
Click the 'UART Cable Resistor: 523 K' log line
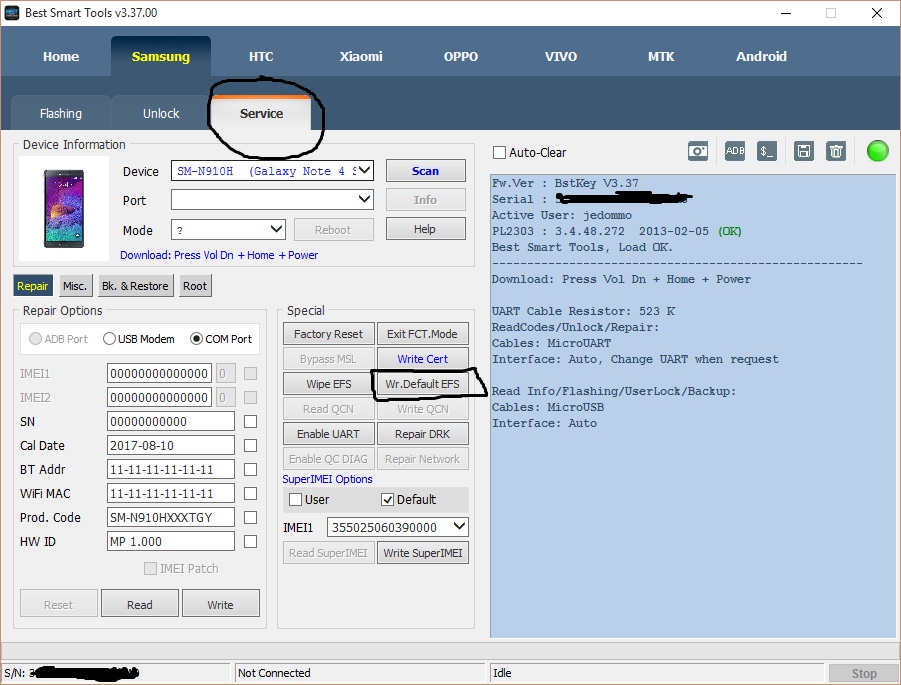(x=583, y=311)
